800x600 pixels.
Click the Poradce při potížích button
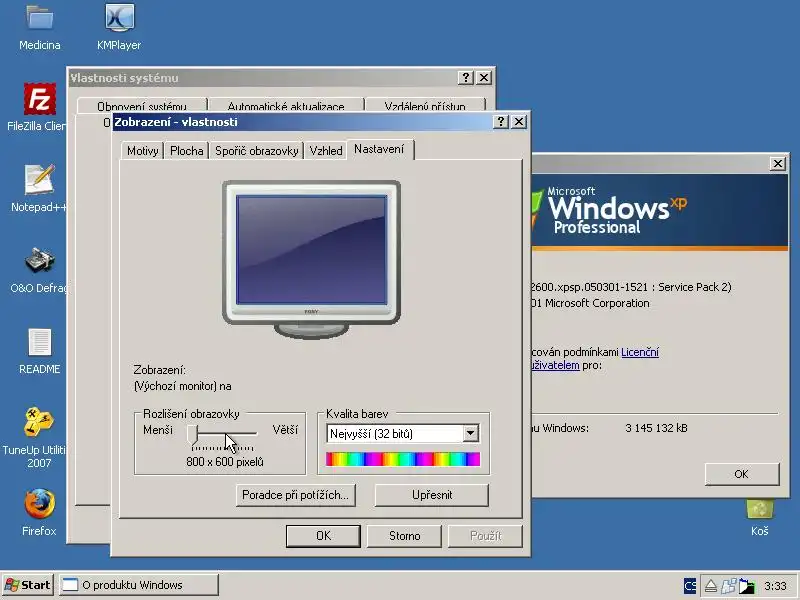(x=296, y=495)
